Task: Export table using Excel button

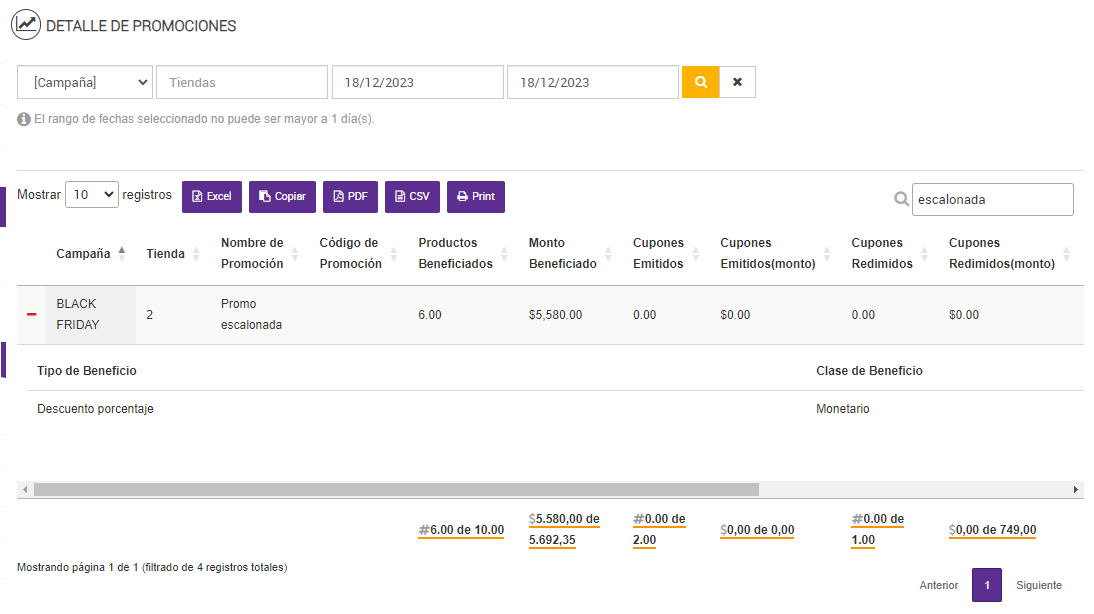Action: (x=212, y=197)
